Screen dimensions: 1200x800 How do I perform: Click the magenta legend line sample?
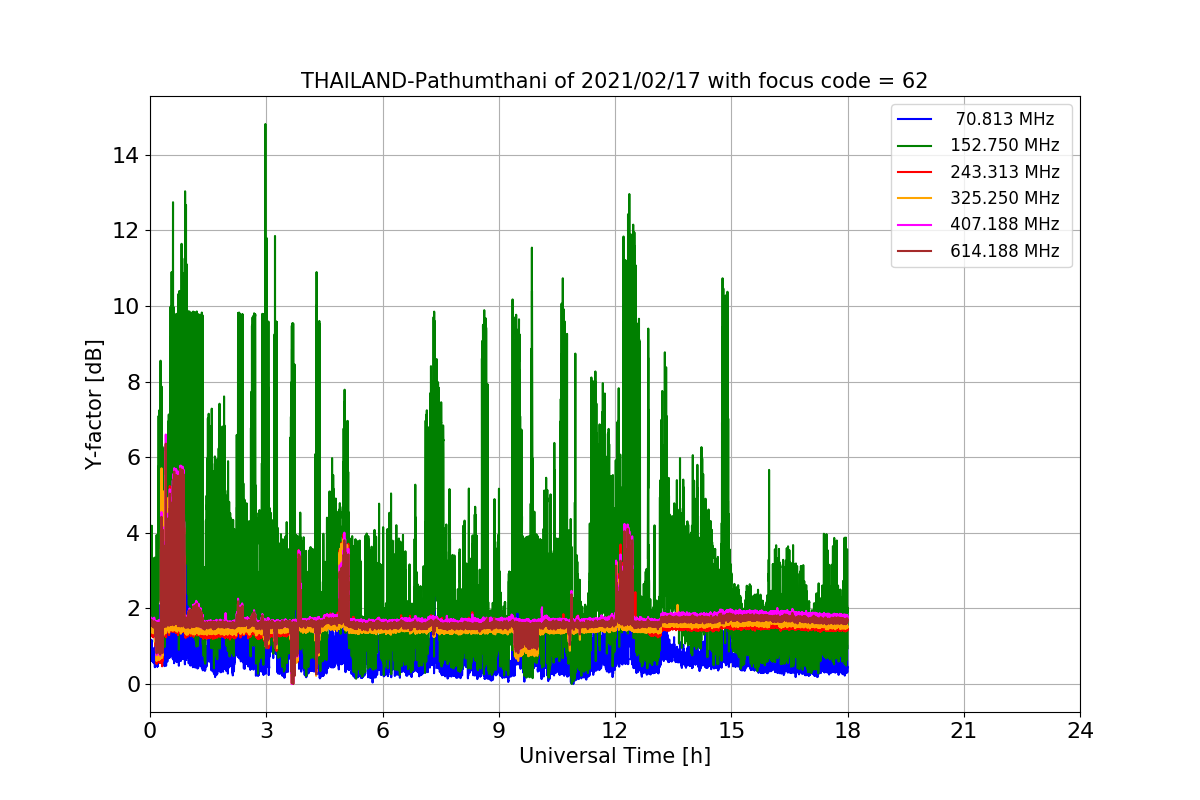pyautogui.click(x=915, y=225)
